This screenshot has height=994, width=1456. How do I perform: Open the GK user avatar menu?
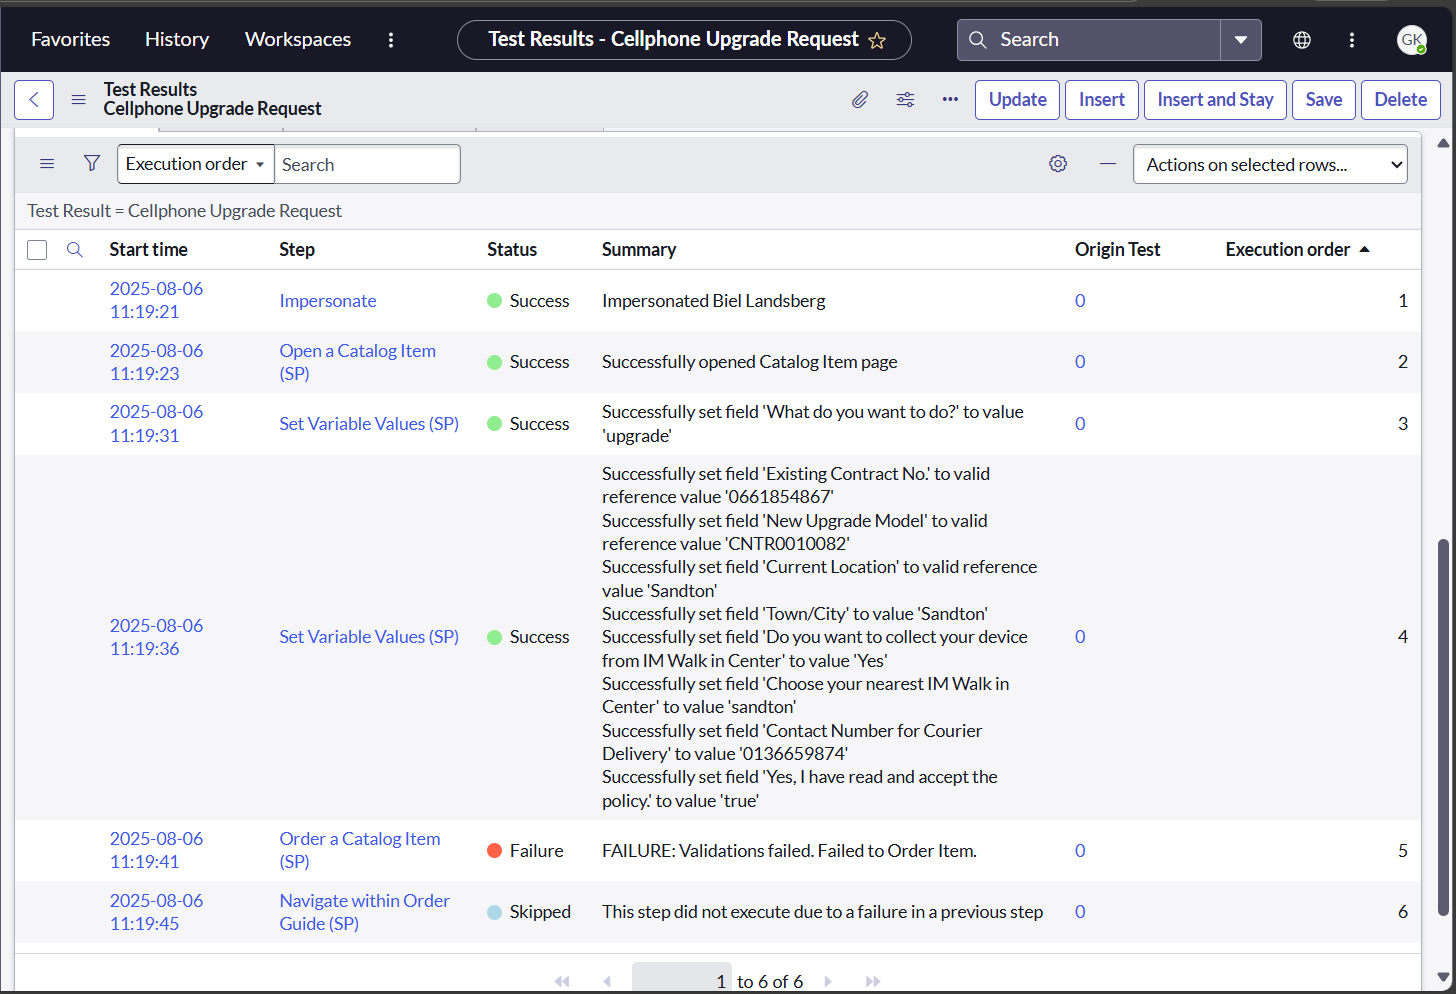(1412, 40)
